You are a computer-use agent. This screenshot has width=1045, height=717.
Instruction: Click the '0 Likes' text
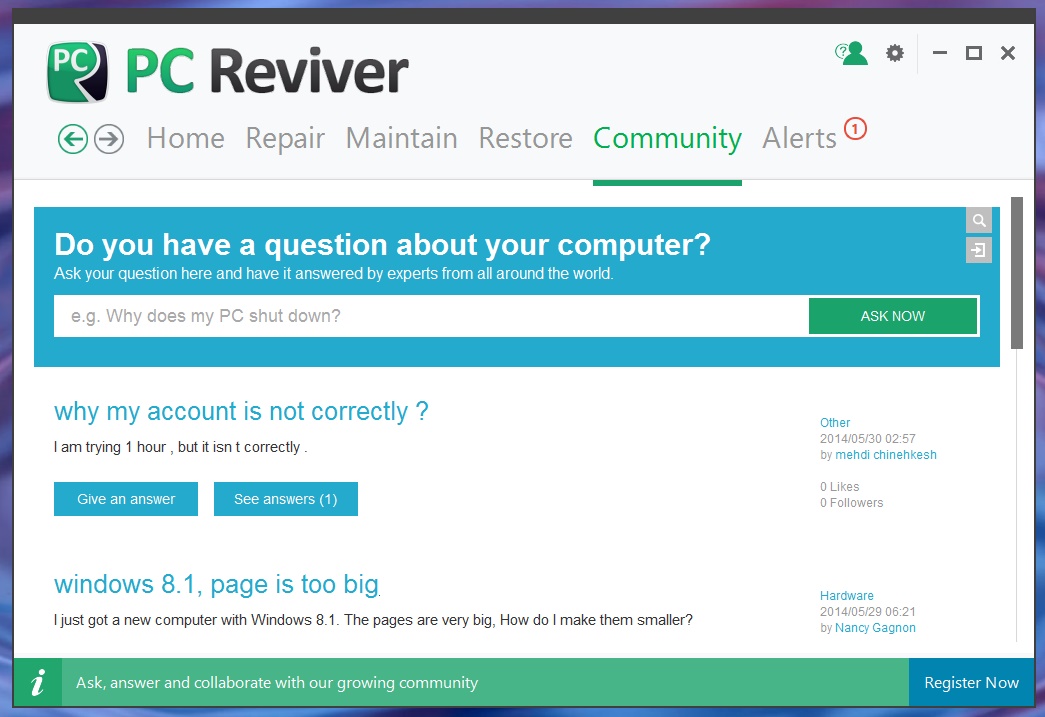click(839, 486)
